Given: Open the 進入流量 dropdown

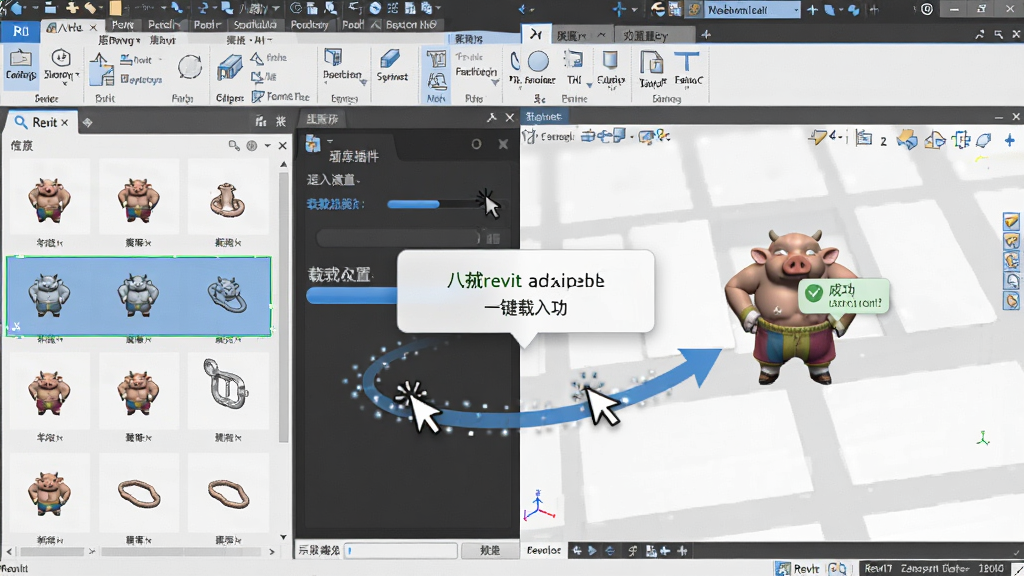Looking at the screenshot, I should point(334,180).
